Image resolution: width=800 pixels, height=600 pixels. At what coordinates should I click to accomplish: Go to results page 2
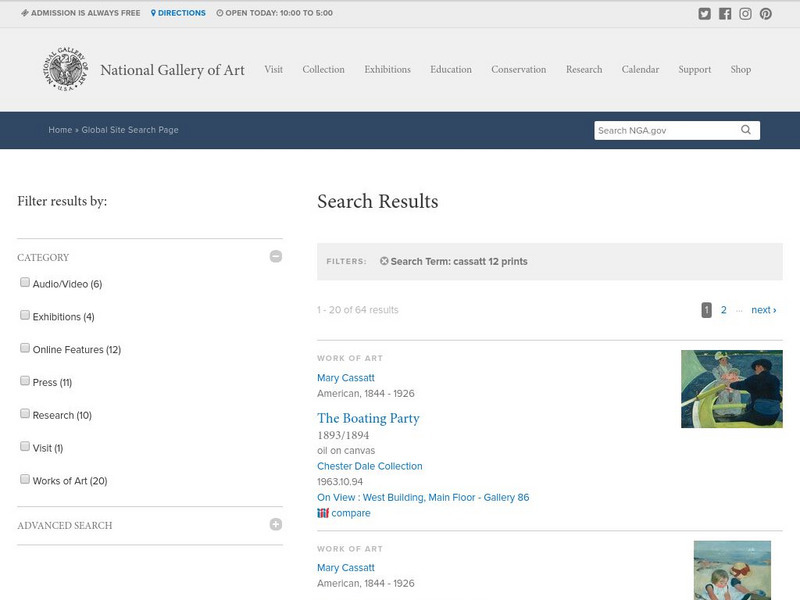pos(723,310)
